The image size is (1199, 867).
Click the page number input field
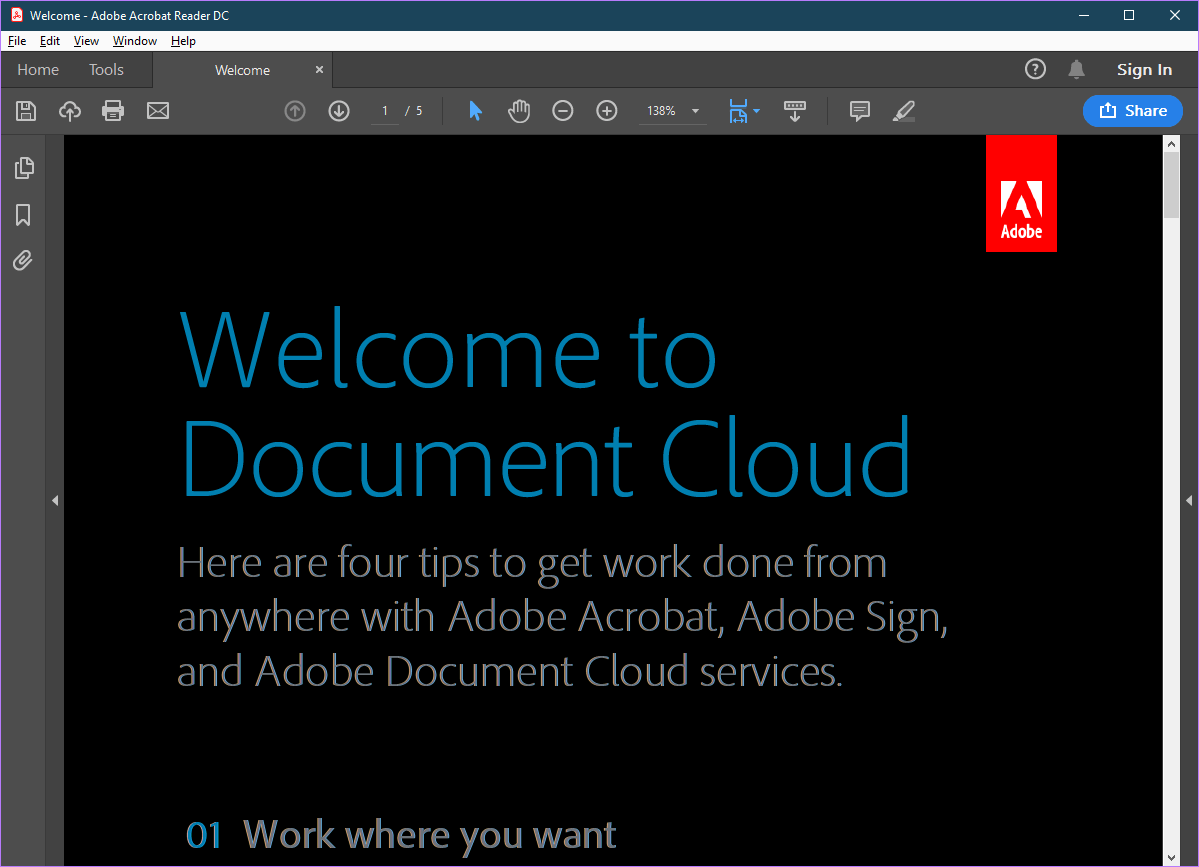point(384,111)
